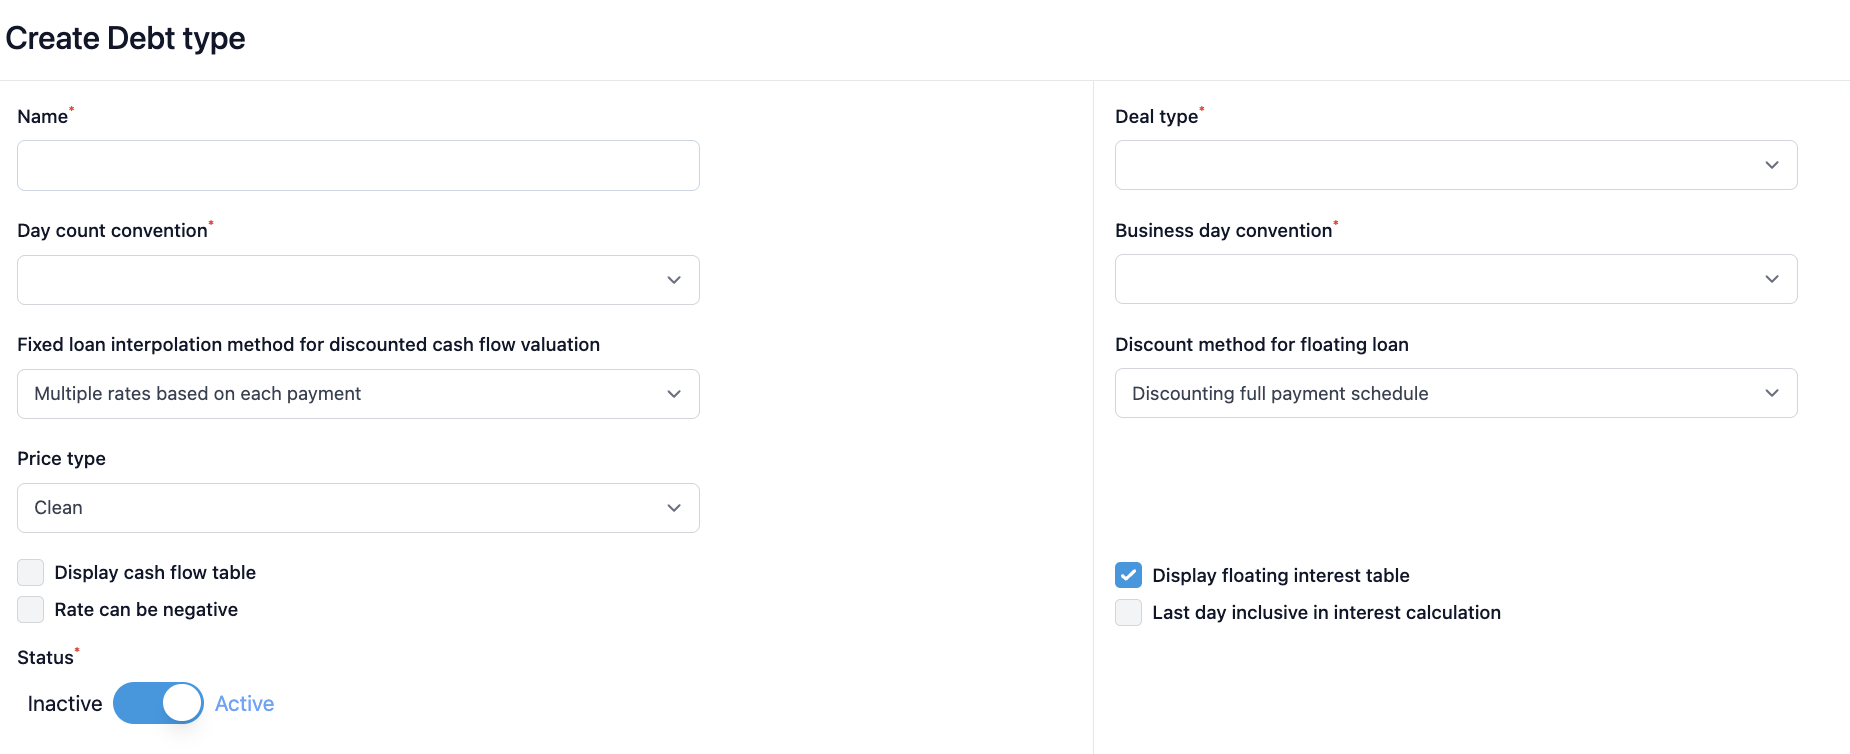Click the chevron next to Discounting full payment schedule
This screenshot has height=754, width=1850.
click(1771, 393)
